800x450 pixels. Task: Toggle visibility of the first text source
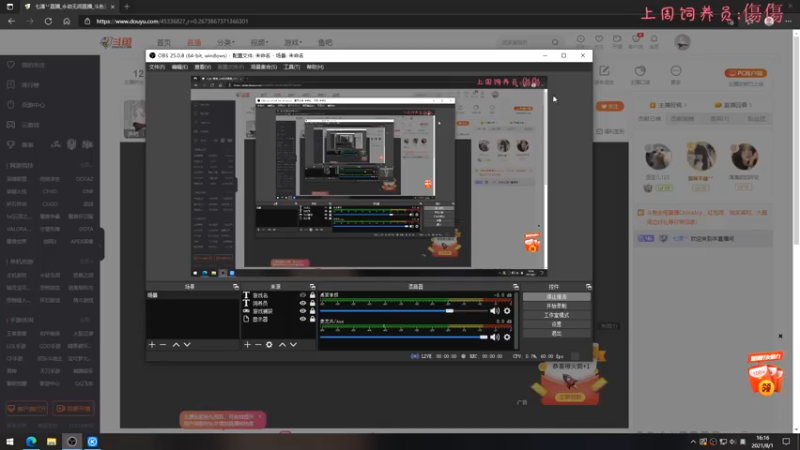point(303,295)
